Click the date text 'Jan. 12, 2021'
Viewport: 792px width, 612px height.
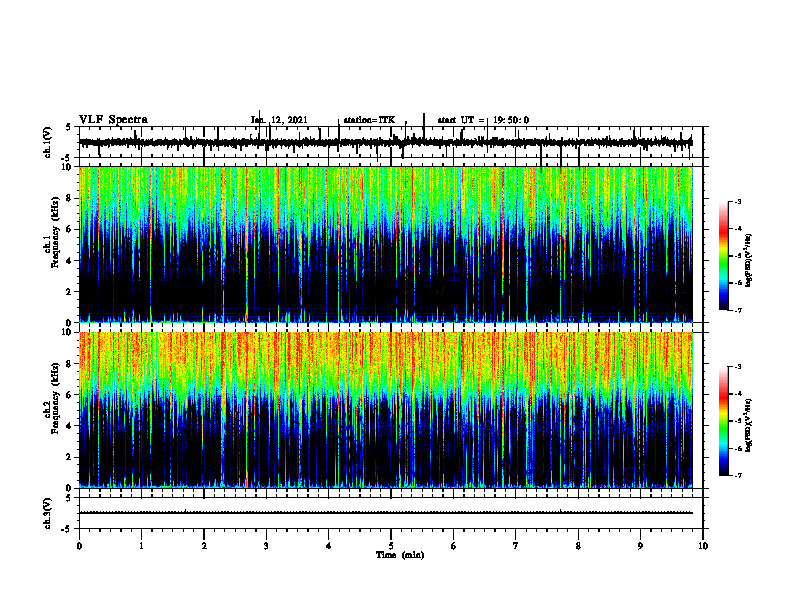click(279, 120)
